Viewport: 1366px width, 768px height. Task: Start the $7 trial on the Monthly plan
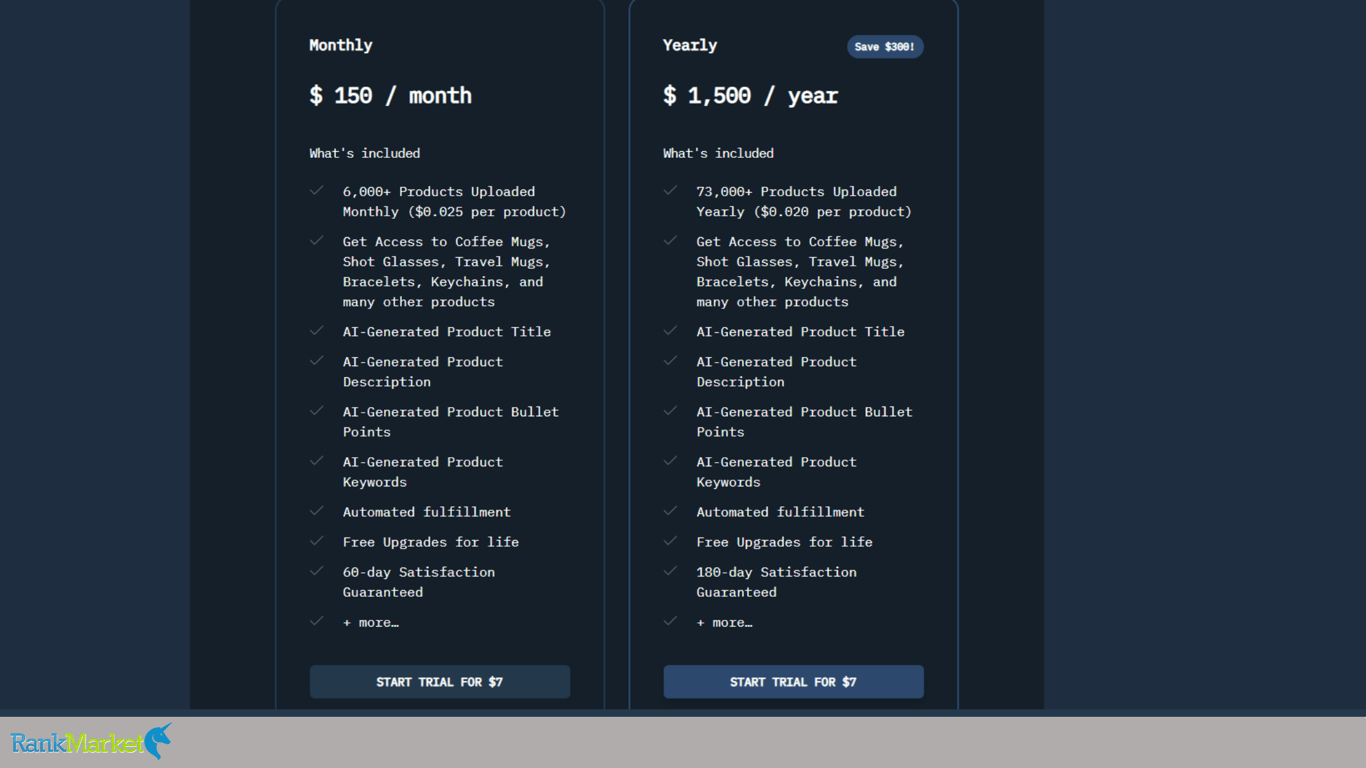[440, 682]
